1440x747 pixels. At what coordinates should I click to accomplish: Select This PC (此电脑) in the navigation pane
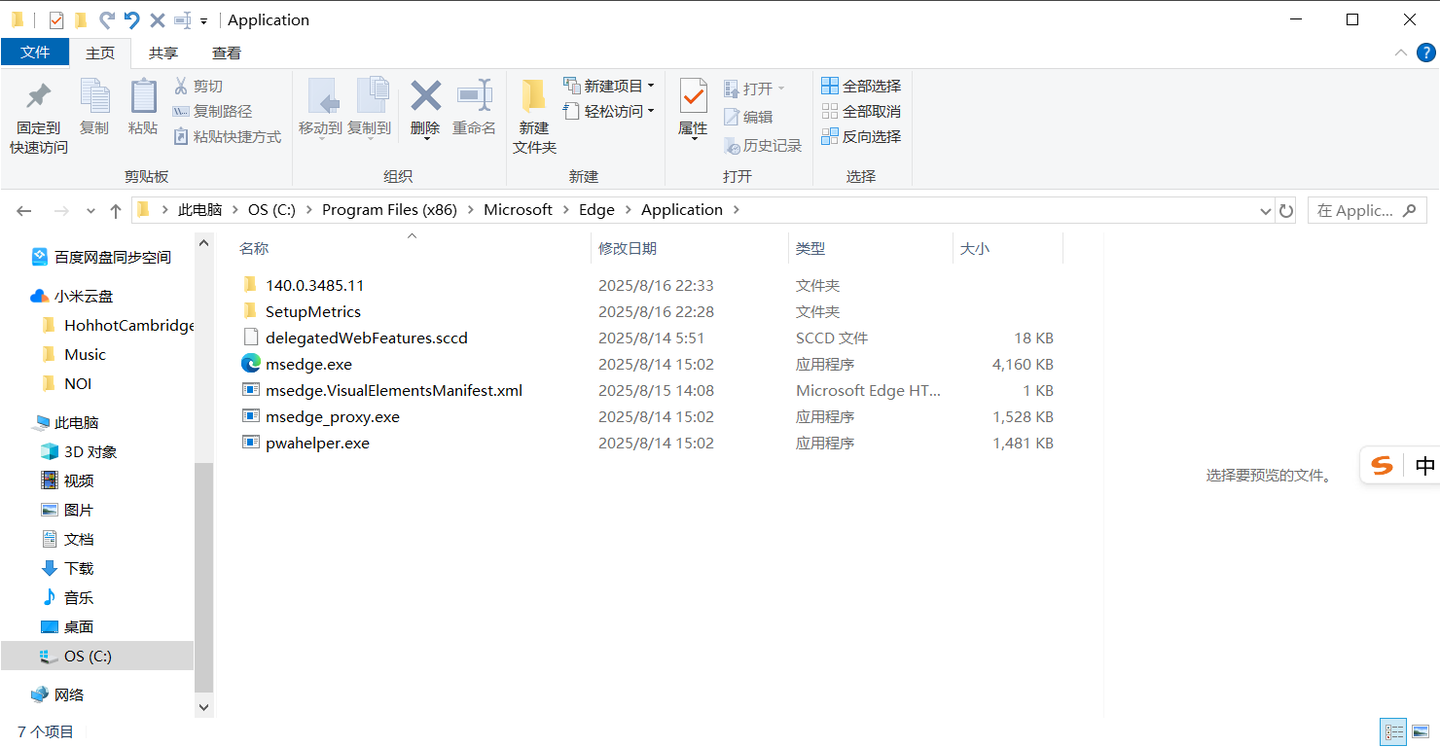point(66,422)
